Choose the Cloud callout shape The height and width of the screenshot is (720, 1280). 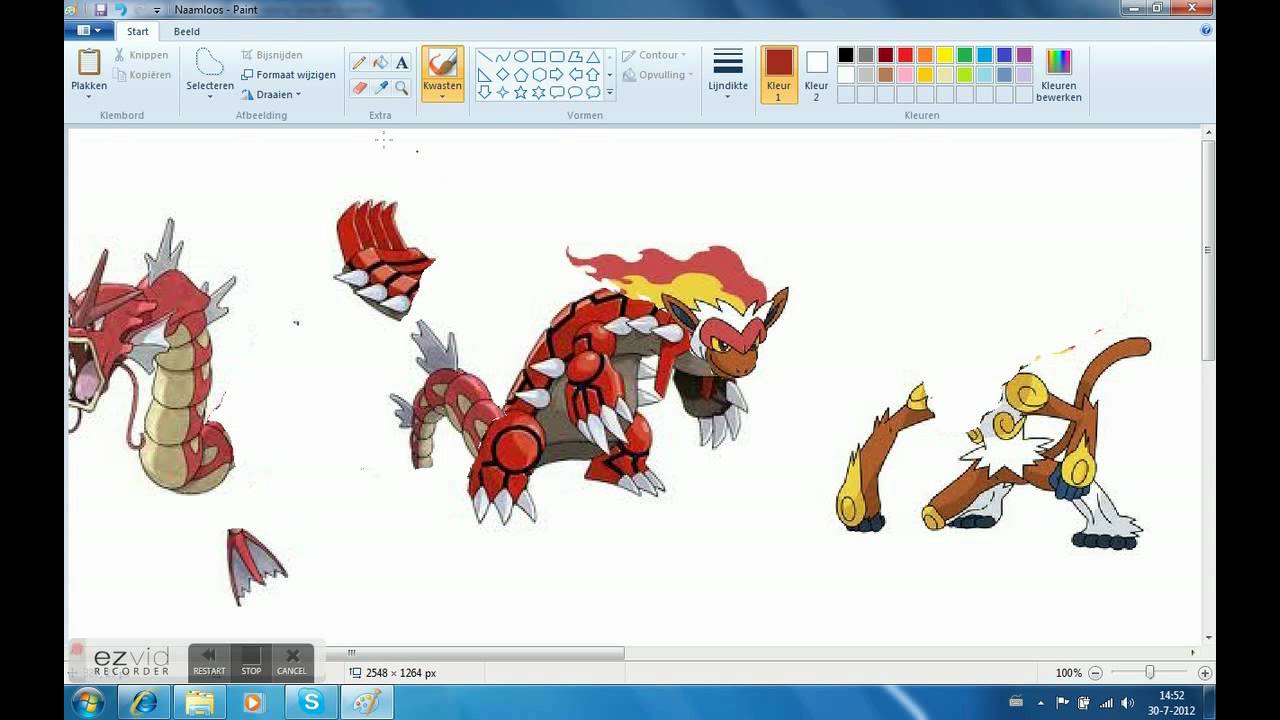click(x=593, y=92)
